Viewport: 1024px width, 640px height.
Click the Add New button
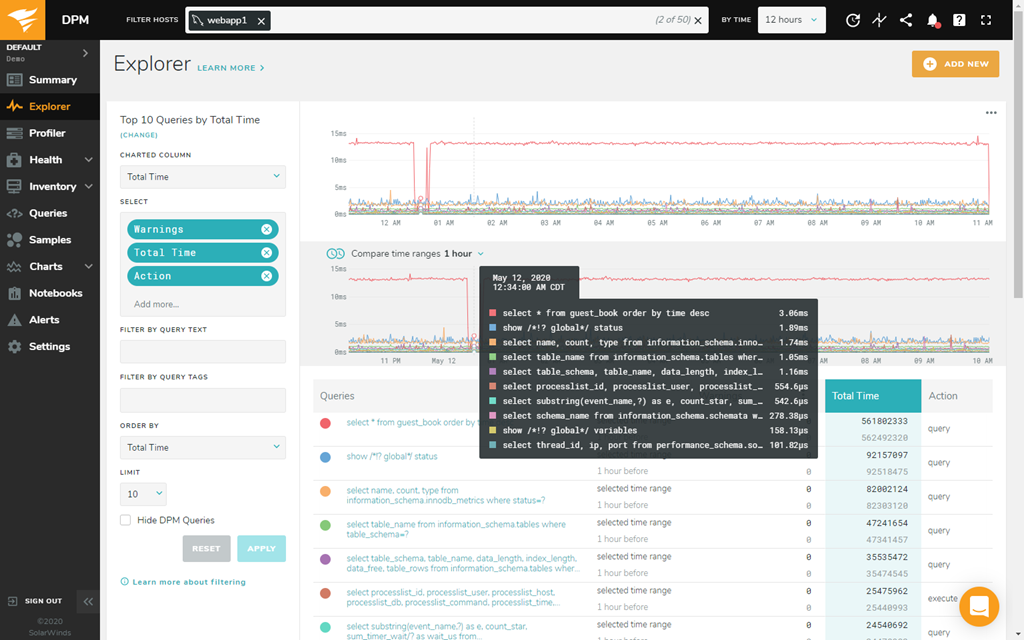pyautogui.click(x=955, y=64)
